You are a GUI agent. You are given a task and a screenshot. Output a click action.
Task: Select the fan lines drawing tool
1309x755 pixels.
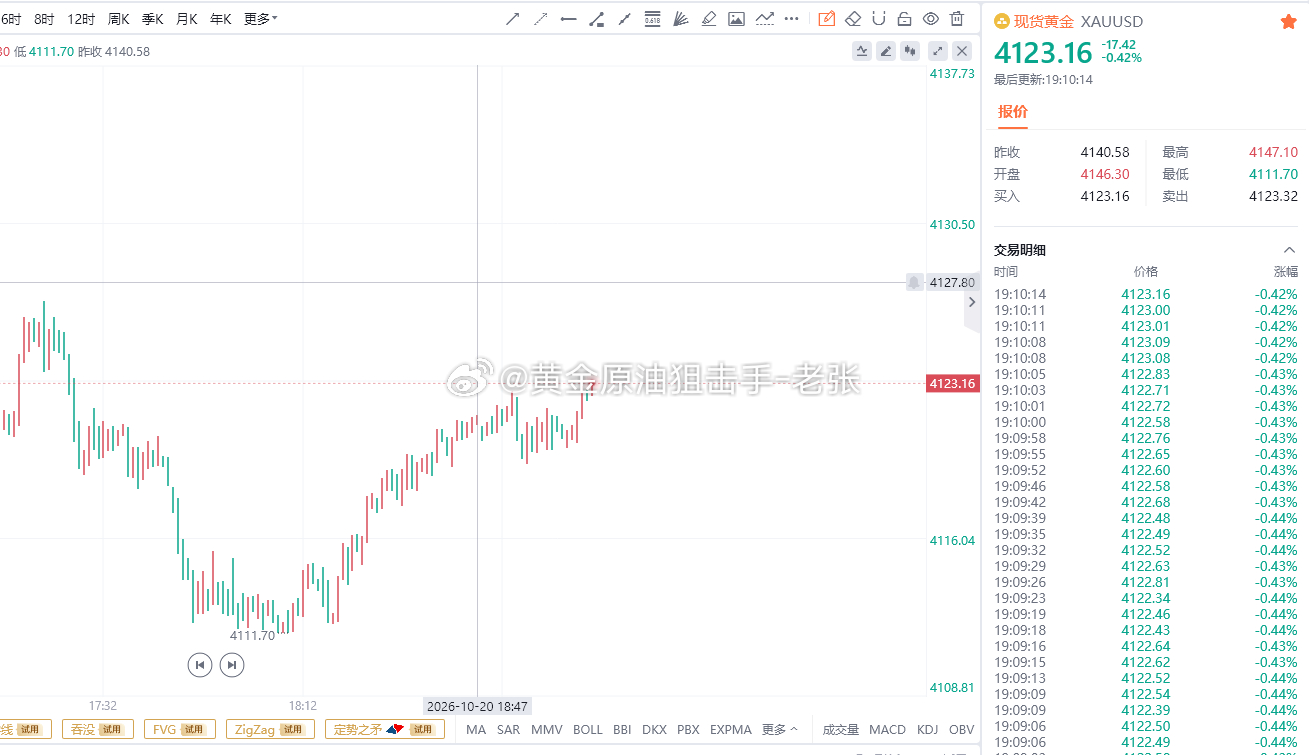[x=680, y=18]
